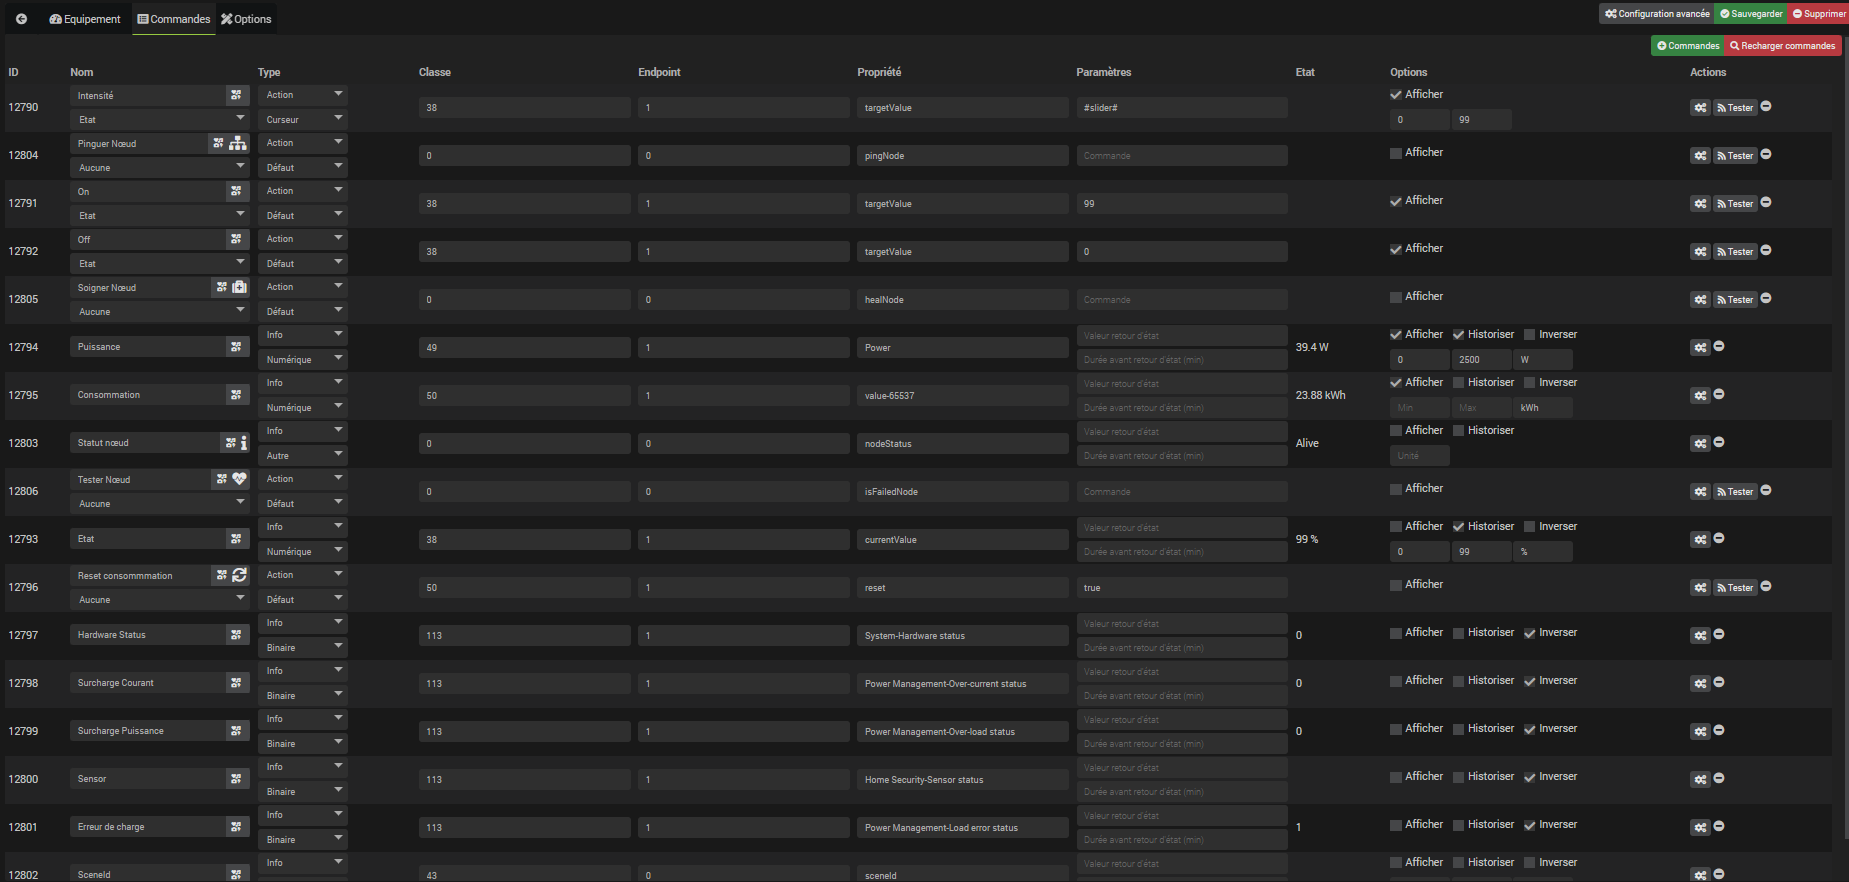Image resolution: width=1849 pixels, height=882 pixels.
Task: Click the medkit icon beside Soigner Nœud
Action: pos(239,287)
